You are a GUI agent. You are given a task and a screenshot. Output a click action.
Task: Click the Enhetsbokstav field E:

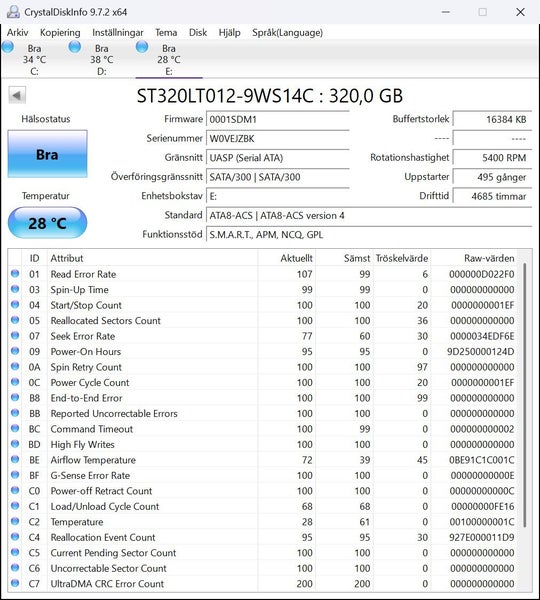click(277, 196)
